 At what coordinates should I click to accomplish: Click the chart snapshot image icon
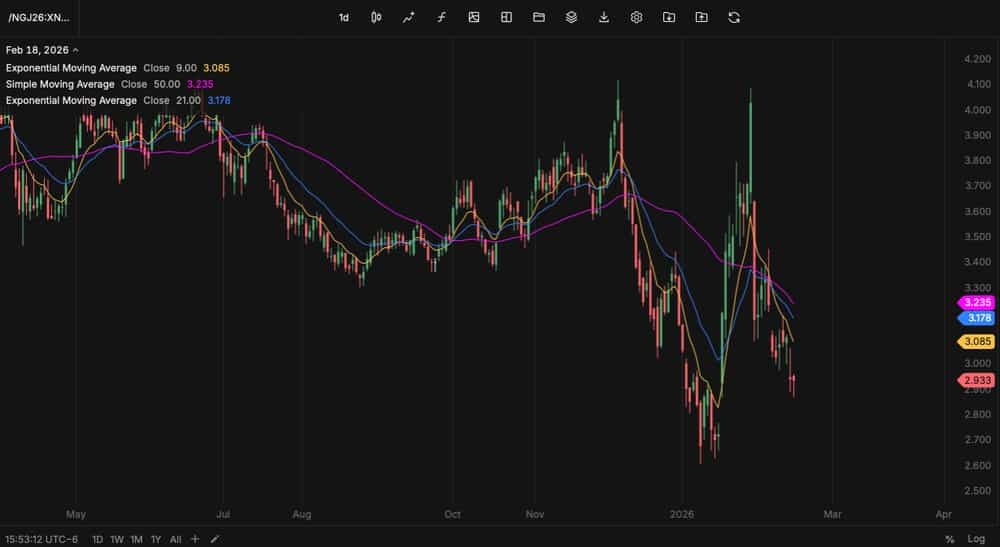pos(474,17)
